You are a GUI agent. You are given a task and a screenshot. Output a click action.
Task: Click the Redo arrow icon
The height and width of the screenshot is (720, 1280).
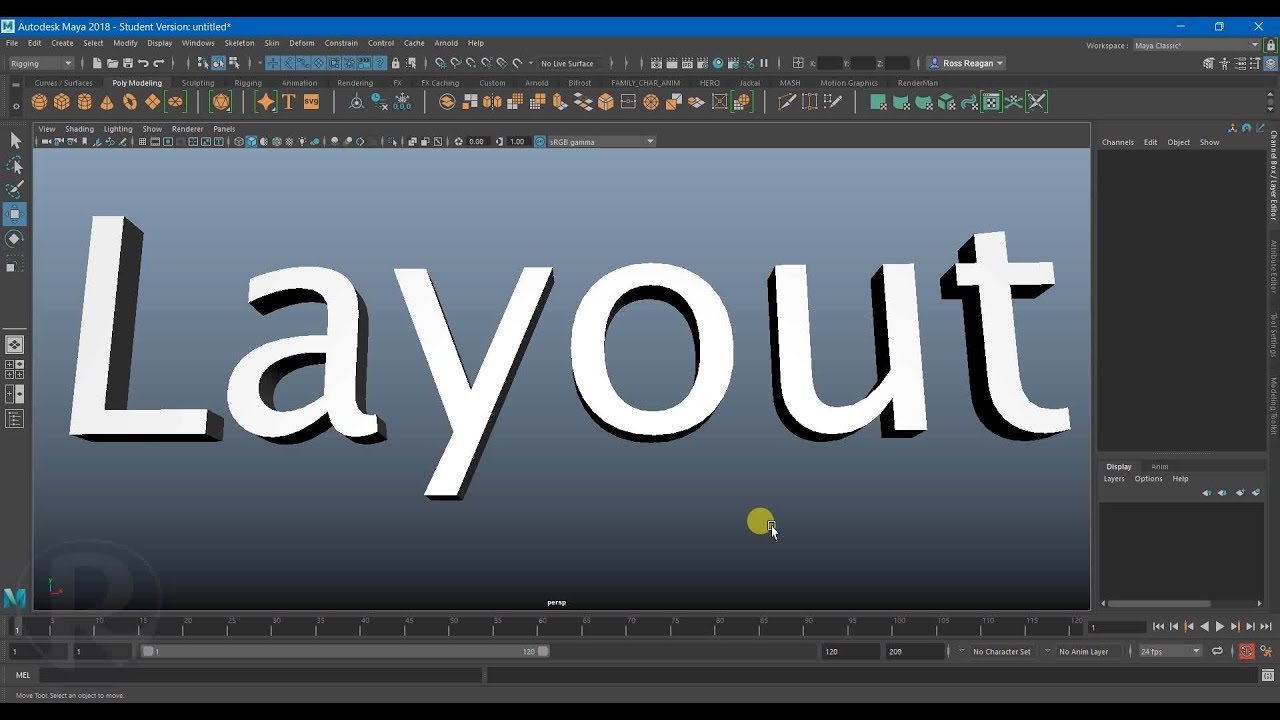[158, 63]
